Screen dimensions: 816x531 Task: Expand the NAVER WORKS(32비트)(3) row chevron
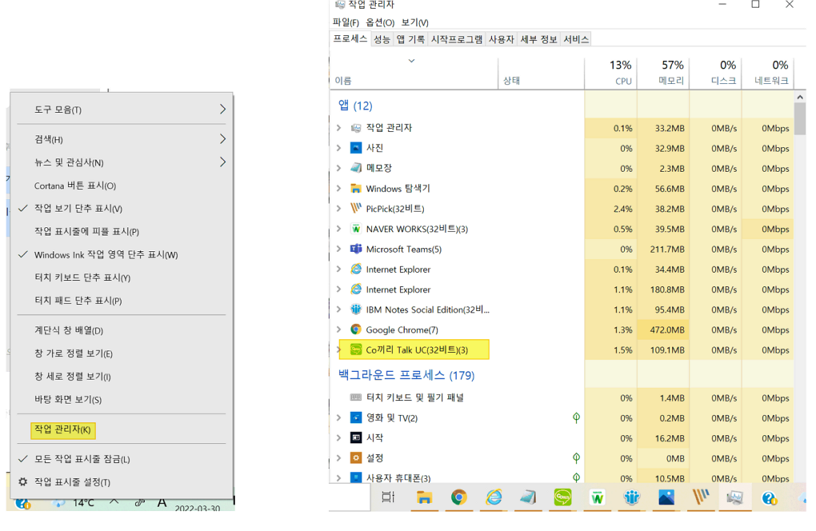339,229
